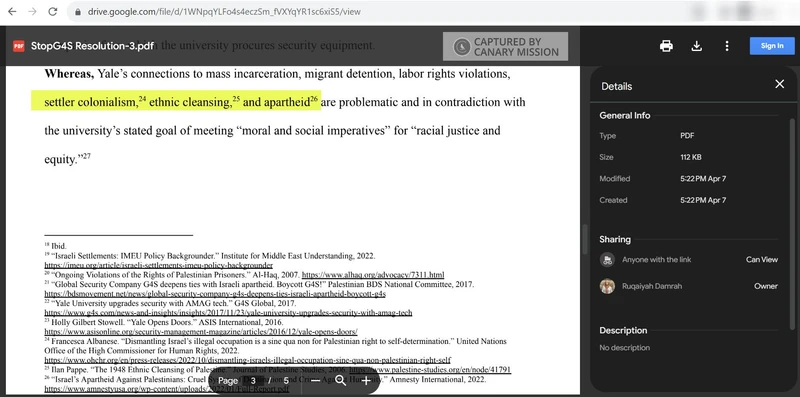The height and width of the screenshot is (397, 800).
Task: Open the three-dot more actions menu
Action: 727,46
